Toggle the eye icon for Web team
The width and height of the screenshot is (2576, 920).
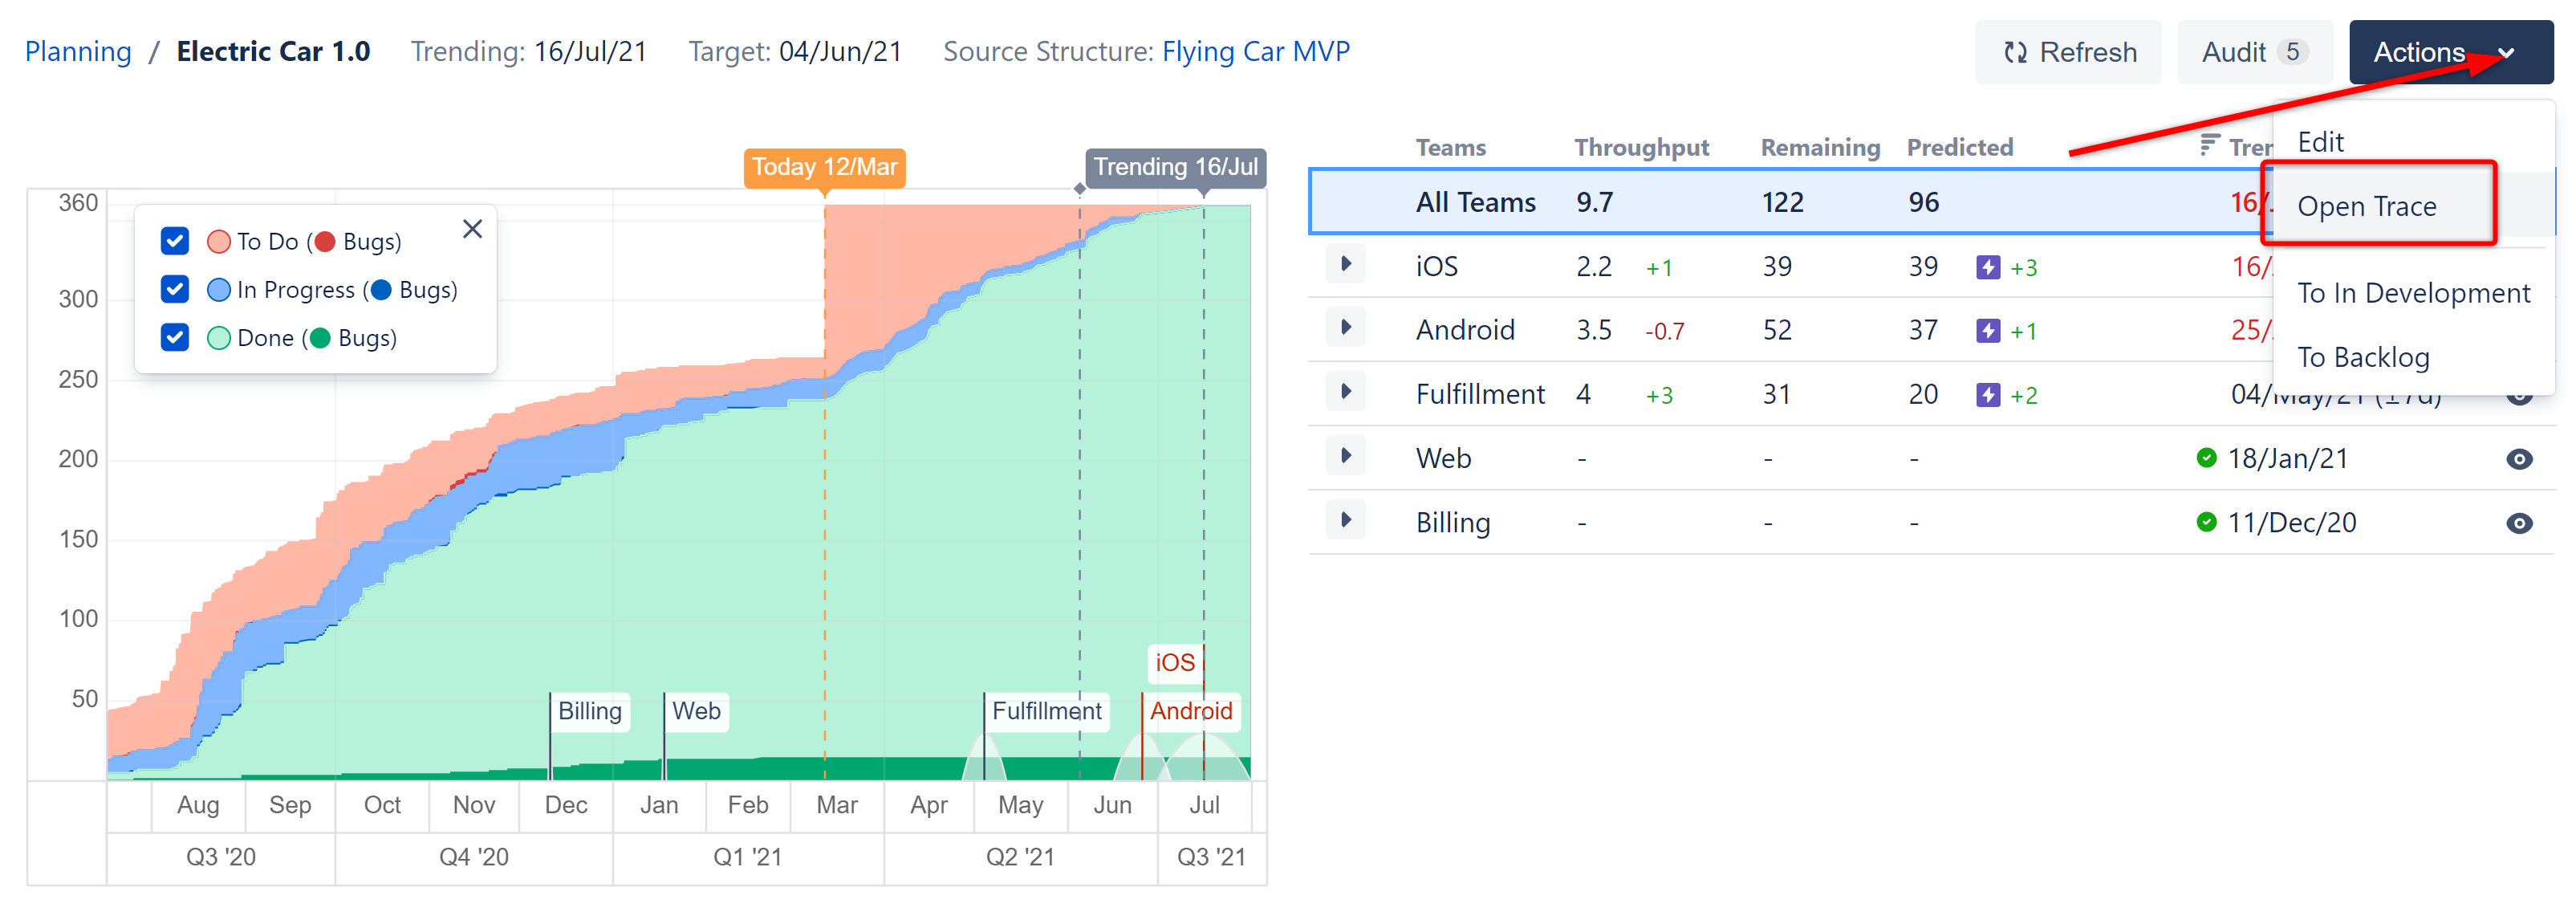point(2519,459)
